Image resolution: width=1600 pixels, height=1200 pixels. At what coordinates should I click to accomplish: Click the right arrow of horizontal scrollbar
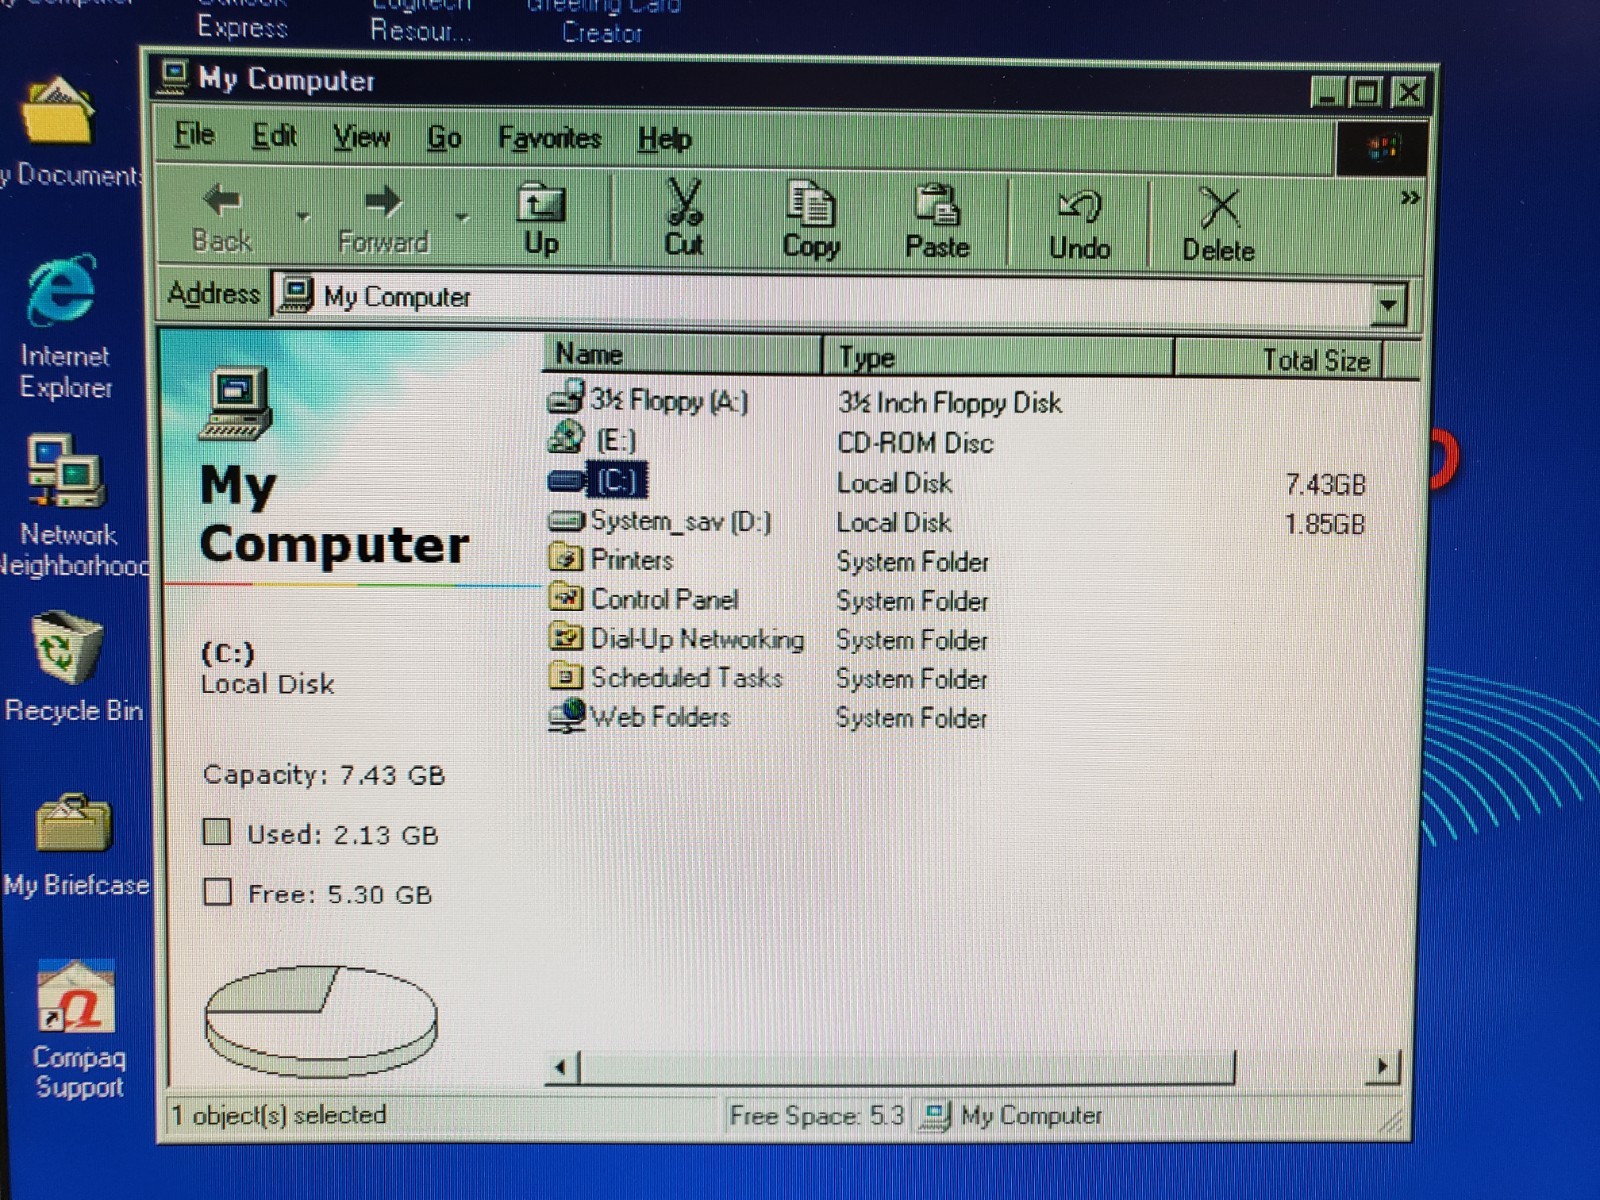[x=1382, y=1067]
